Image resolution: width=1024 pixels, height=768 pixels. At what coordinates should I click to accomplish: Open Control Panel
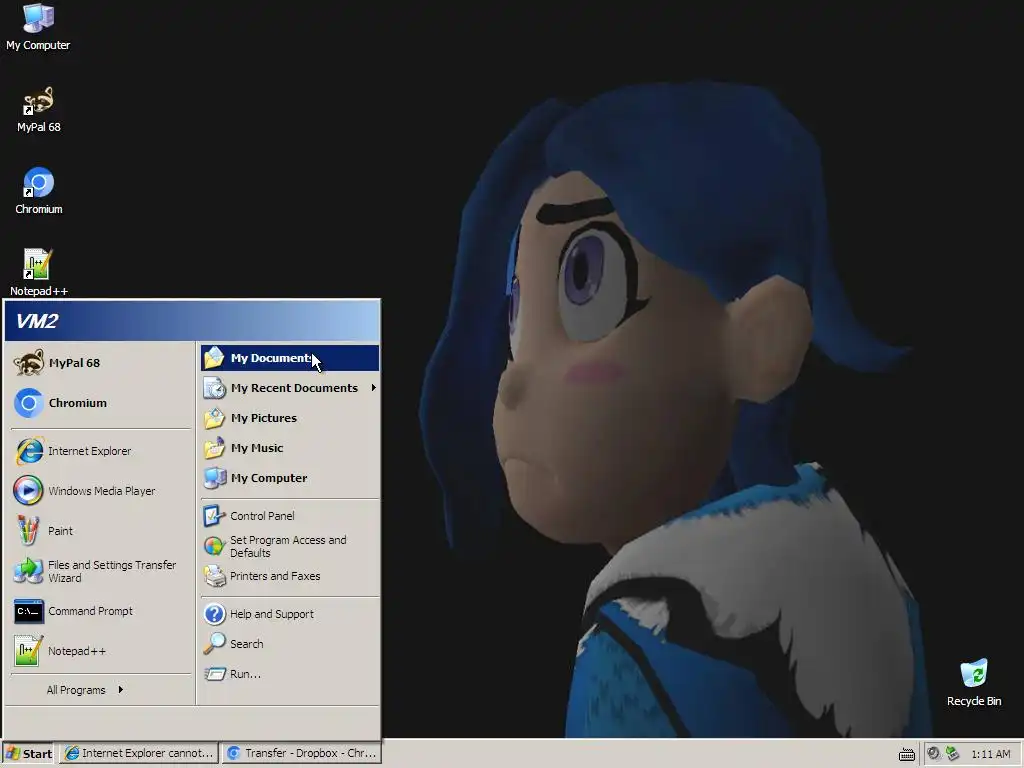(x=290, y=516)
